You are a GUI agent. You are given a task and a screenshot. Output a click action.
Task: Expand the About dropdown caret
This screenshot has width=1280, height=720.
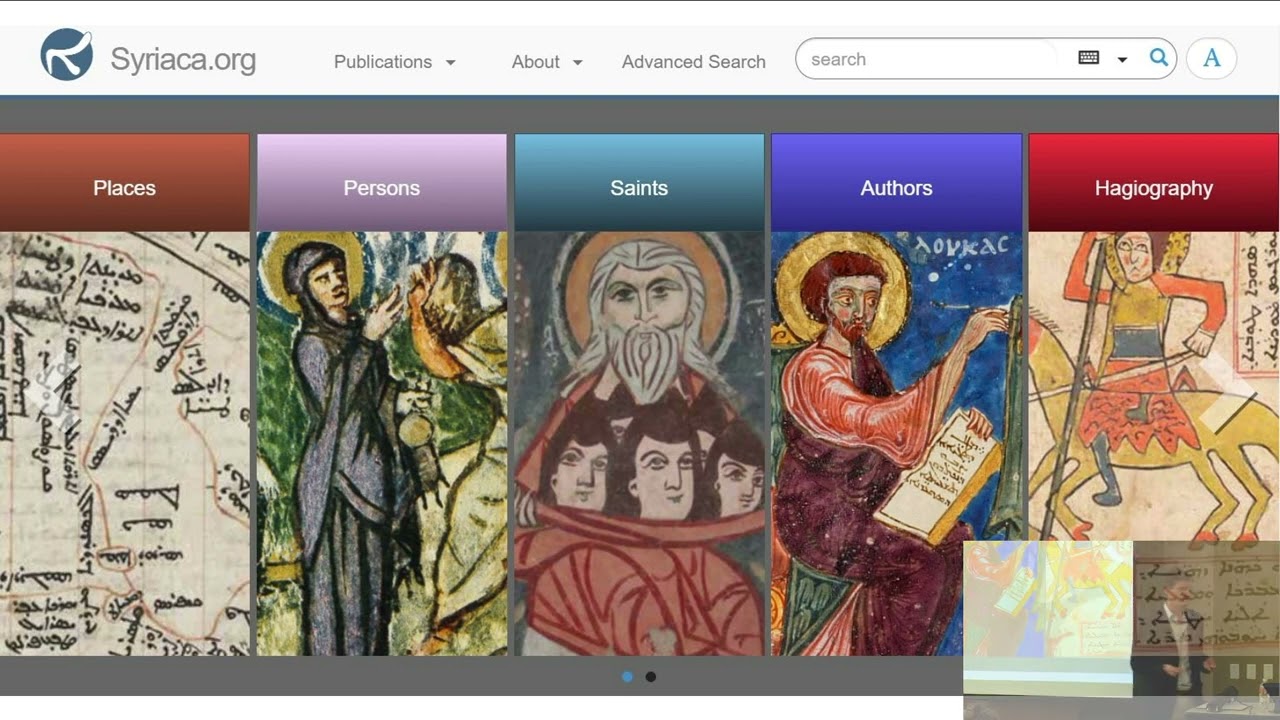pos(577,62)
